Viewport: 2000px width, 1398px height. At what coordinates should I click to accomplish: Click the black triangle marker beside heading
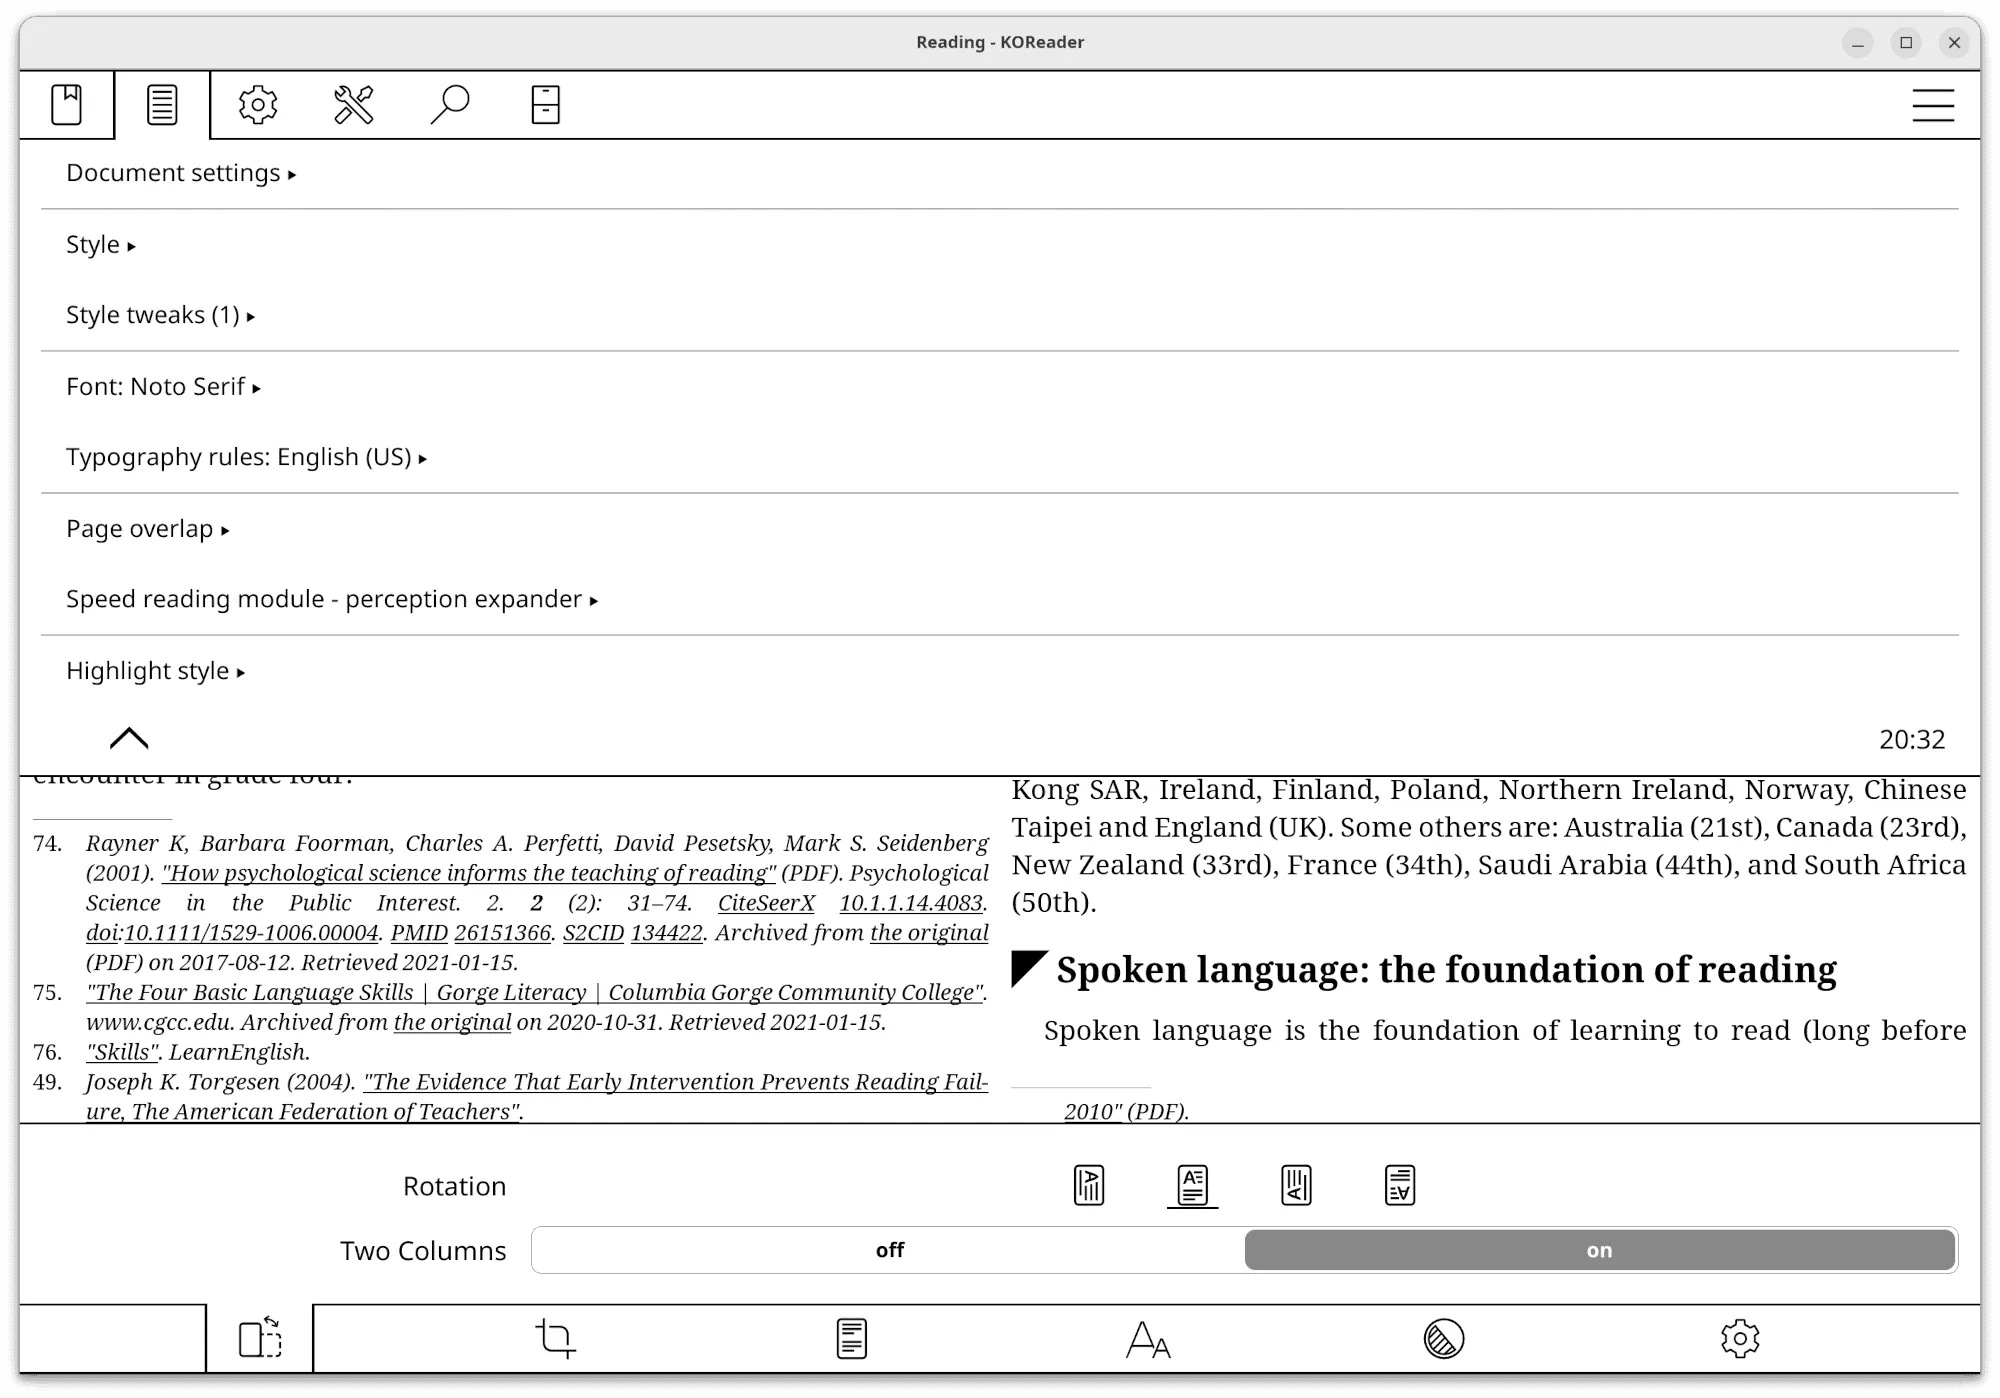point(1028,968)
